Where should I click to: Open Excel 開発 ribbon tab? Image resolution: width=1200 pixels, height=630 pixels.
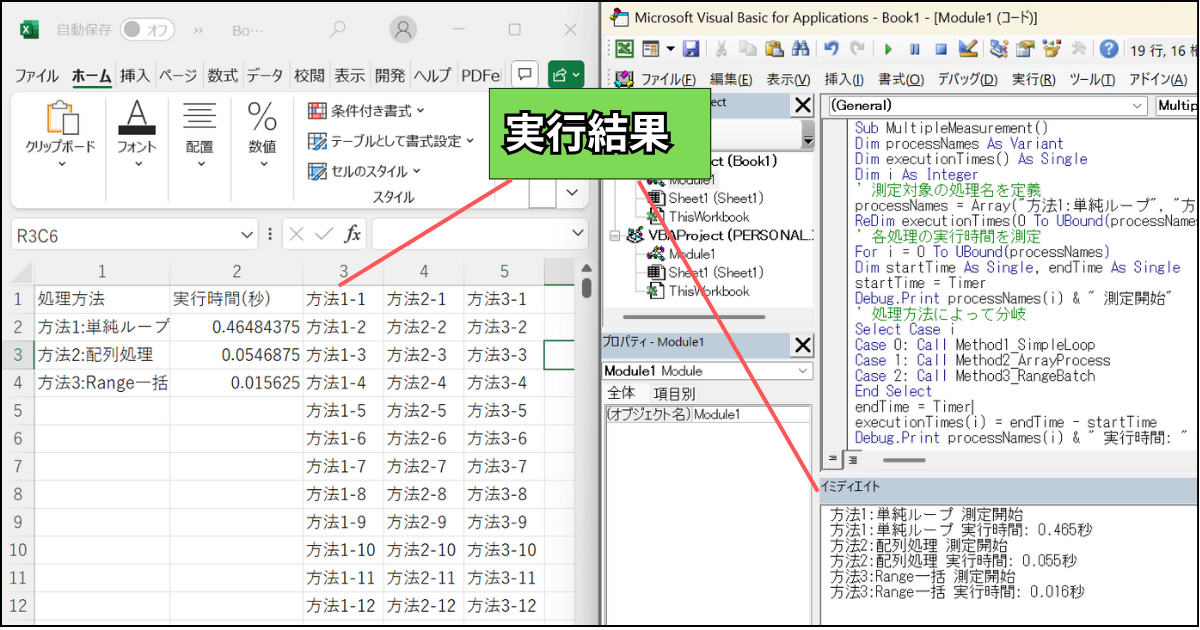[390, 75]
